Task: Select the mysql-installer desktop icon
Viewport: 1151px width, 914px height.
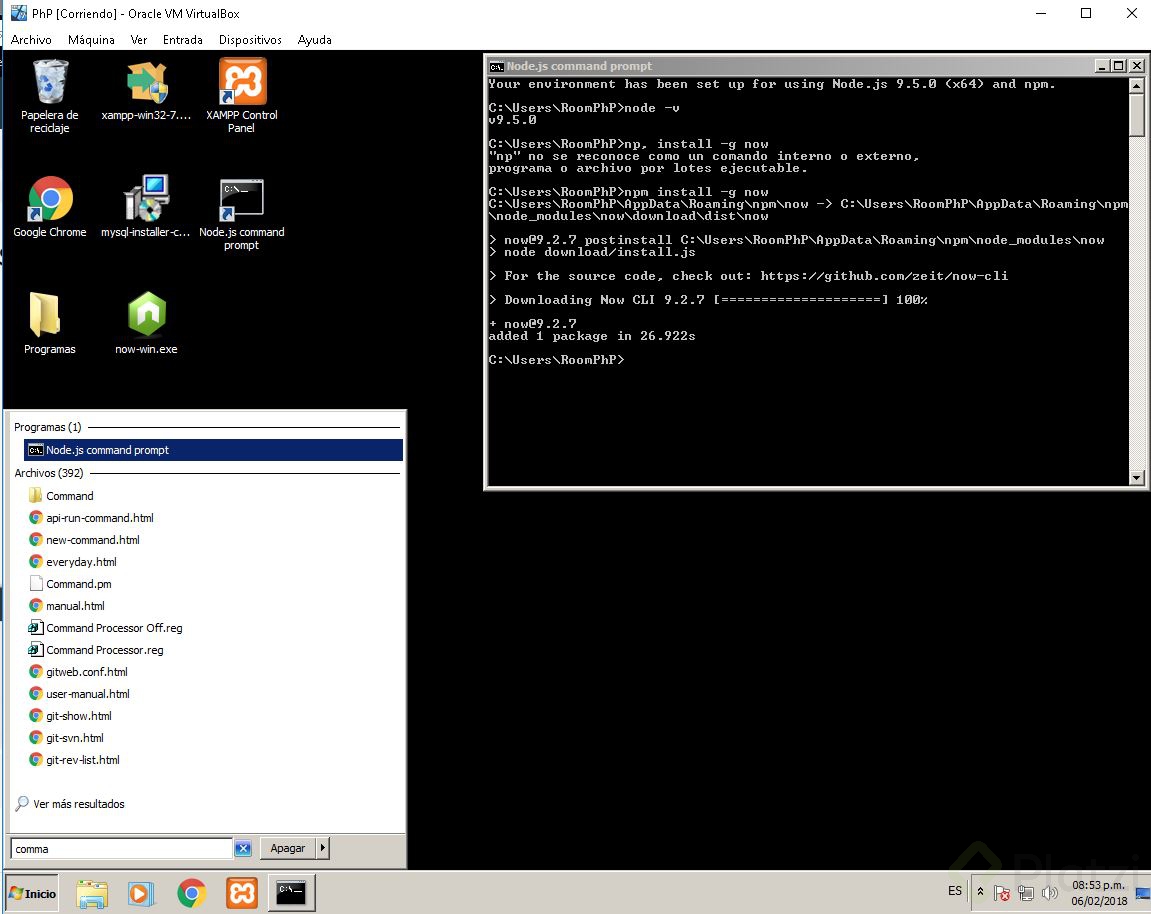Action: click(x=146, y=207)
